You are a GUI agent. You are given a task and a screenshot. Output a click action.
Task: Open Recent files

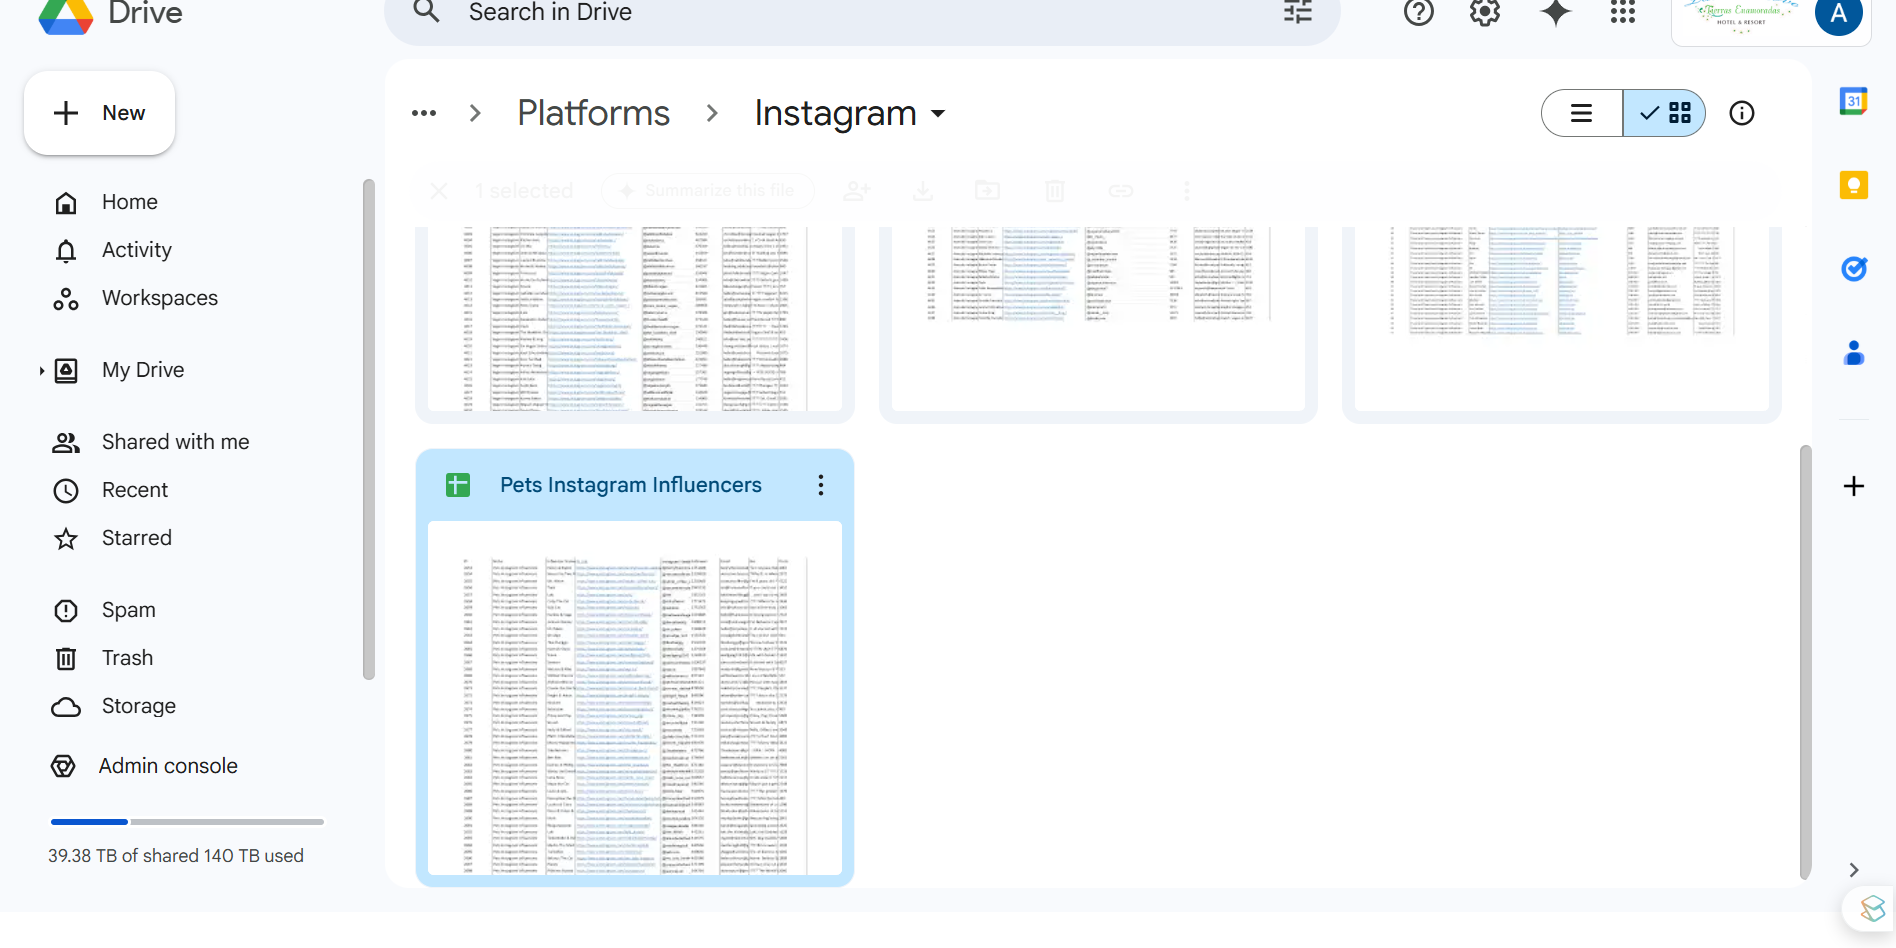point(135,490)
